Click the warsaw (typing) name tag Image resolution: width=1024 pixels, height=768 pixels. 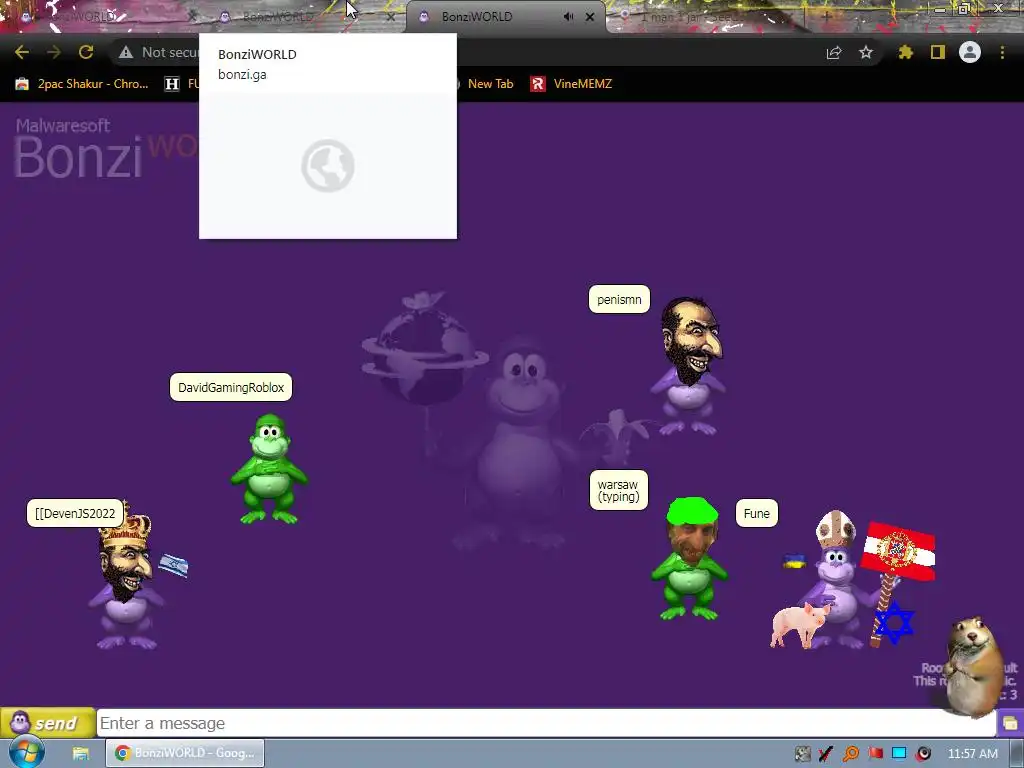click(618, 490)
